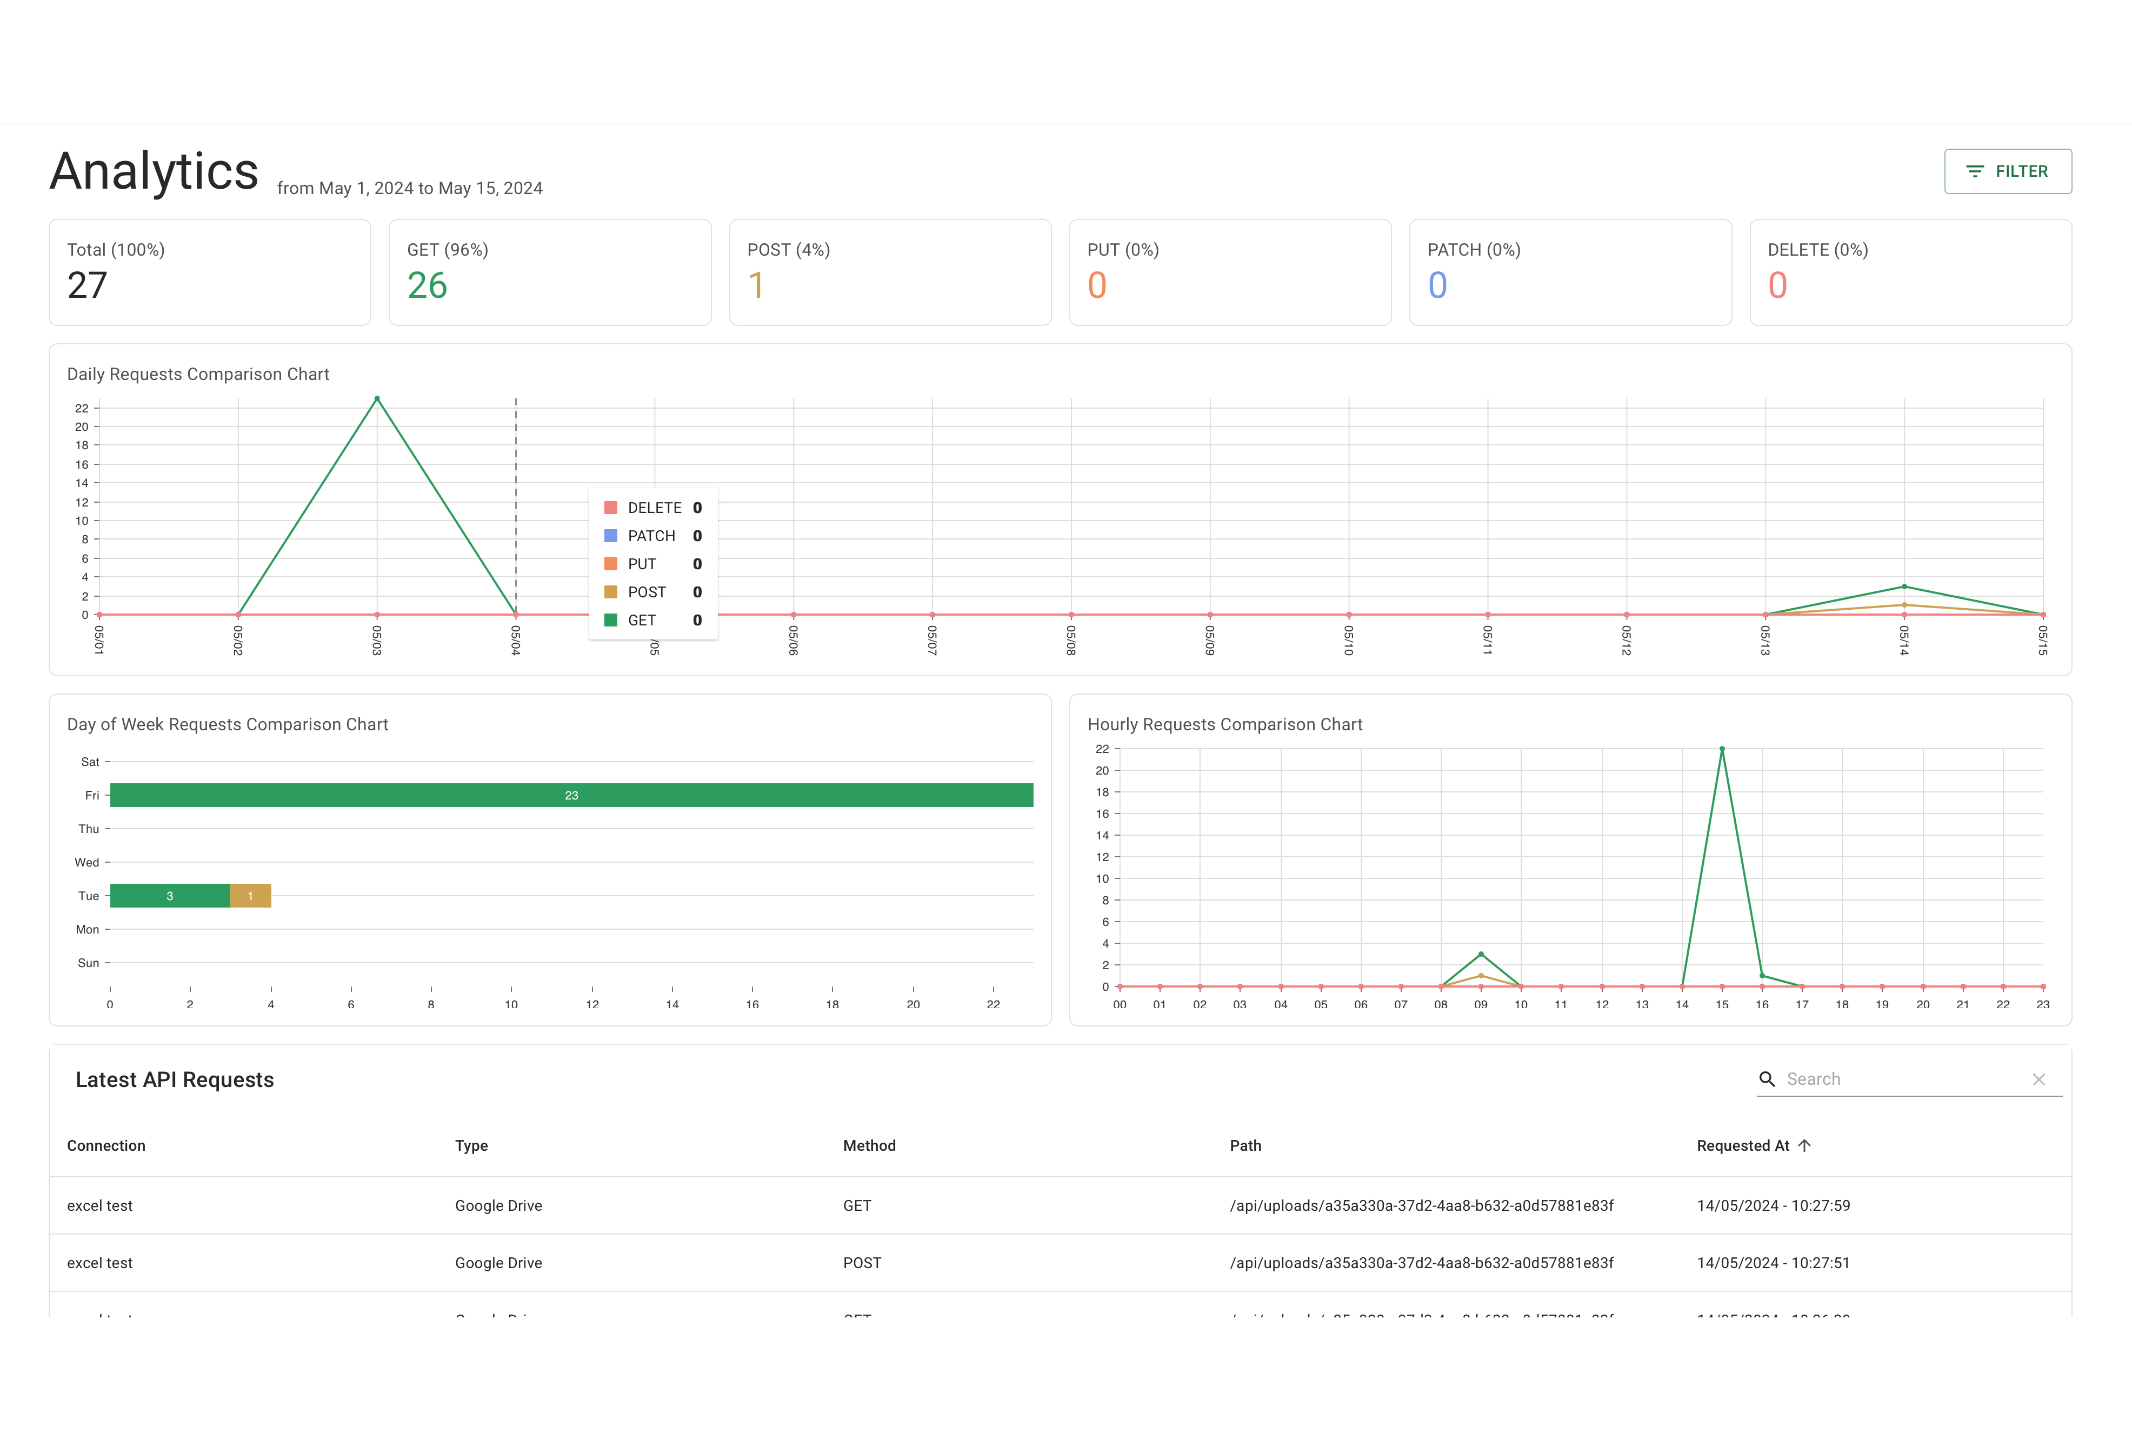Click the filter icon in the FILTER button
This screenshot has width=2132, height=1440.
1974,171
